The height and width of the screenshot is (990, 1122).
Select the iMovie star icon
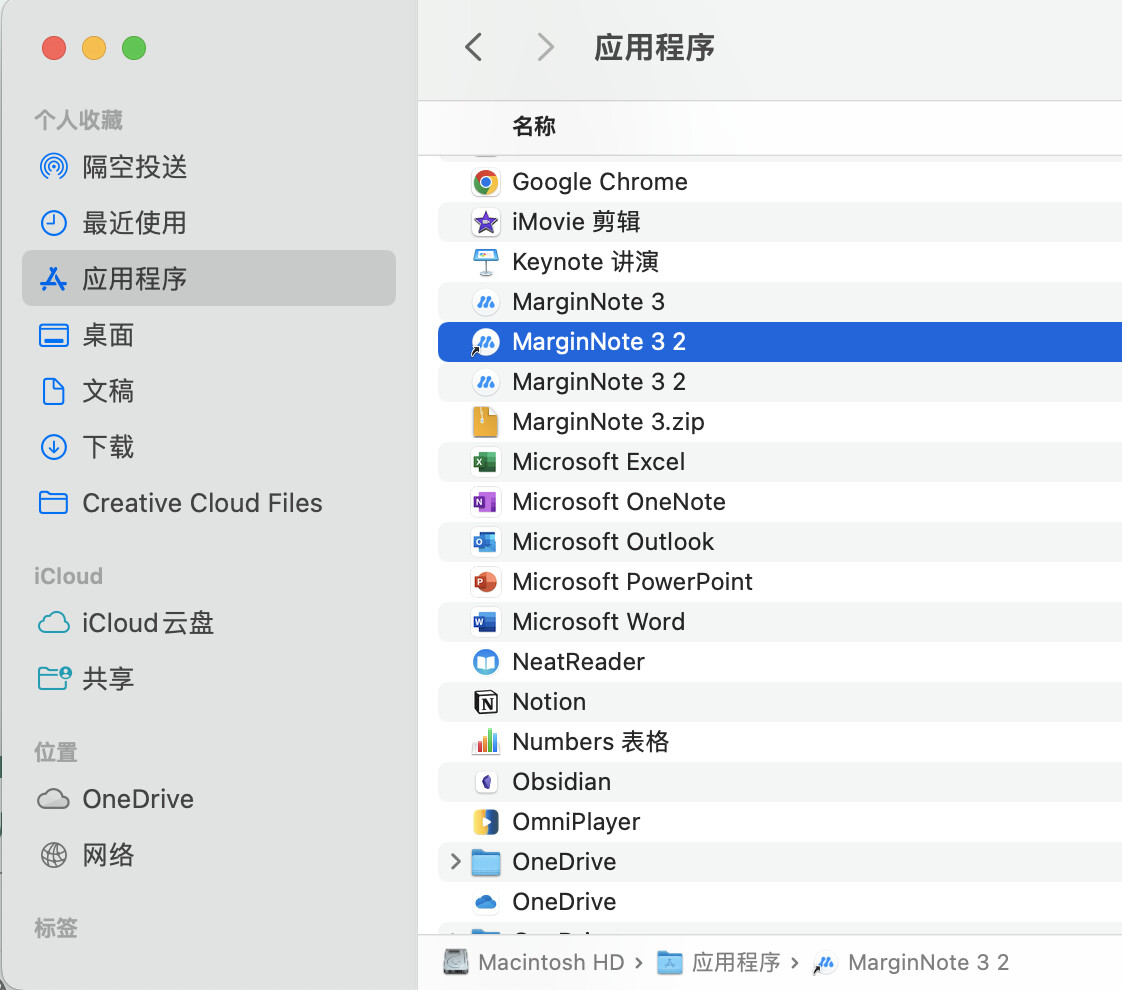486,222
